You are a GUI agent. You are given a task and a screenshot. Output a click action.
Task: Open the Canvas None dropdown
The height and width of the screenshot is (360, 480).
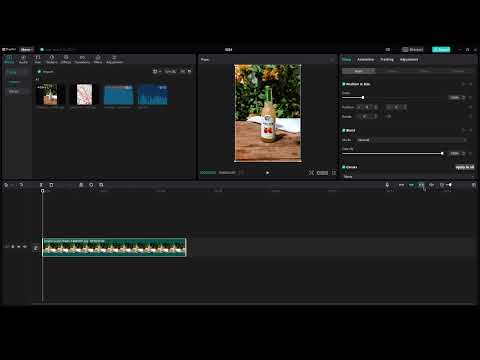point(408,176)
